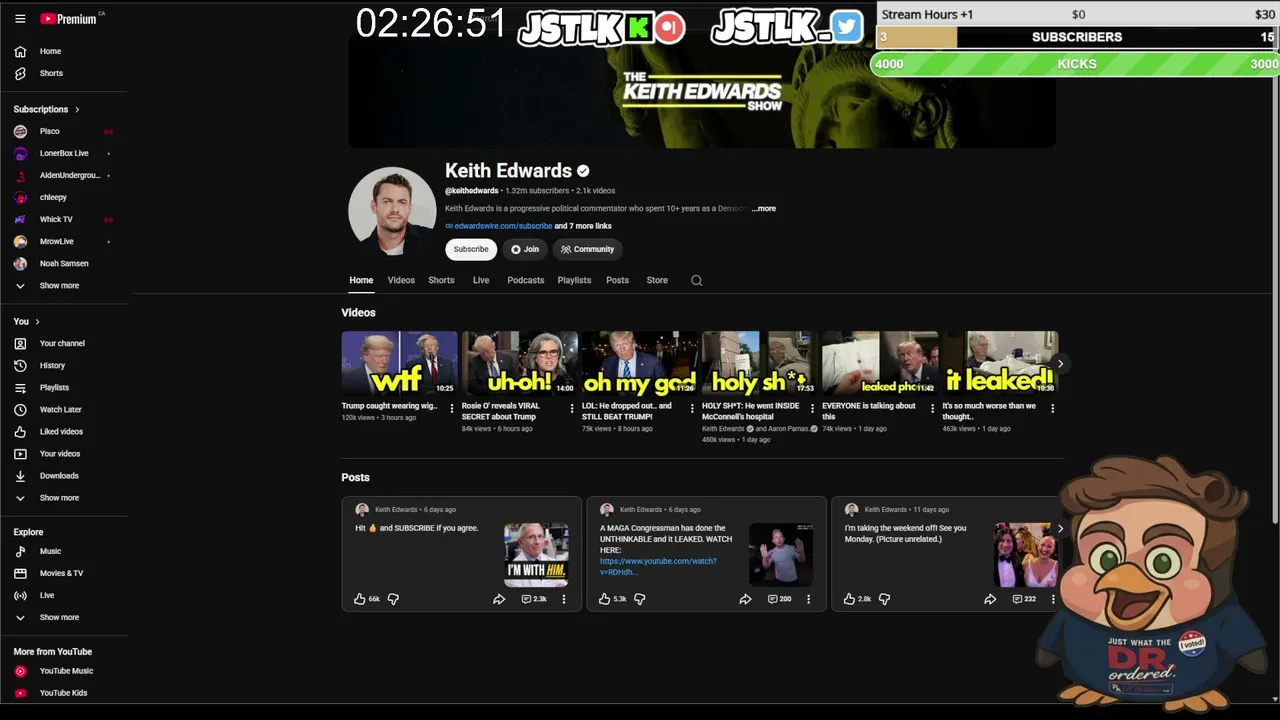
Task: Open the History page icon
Action: [x=20, y=366]
